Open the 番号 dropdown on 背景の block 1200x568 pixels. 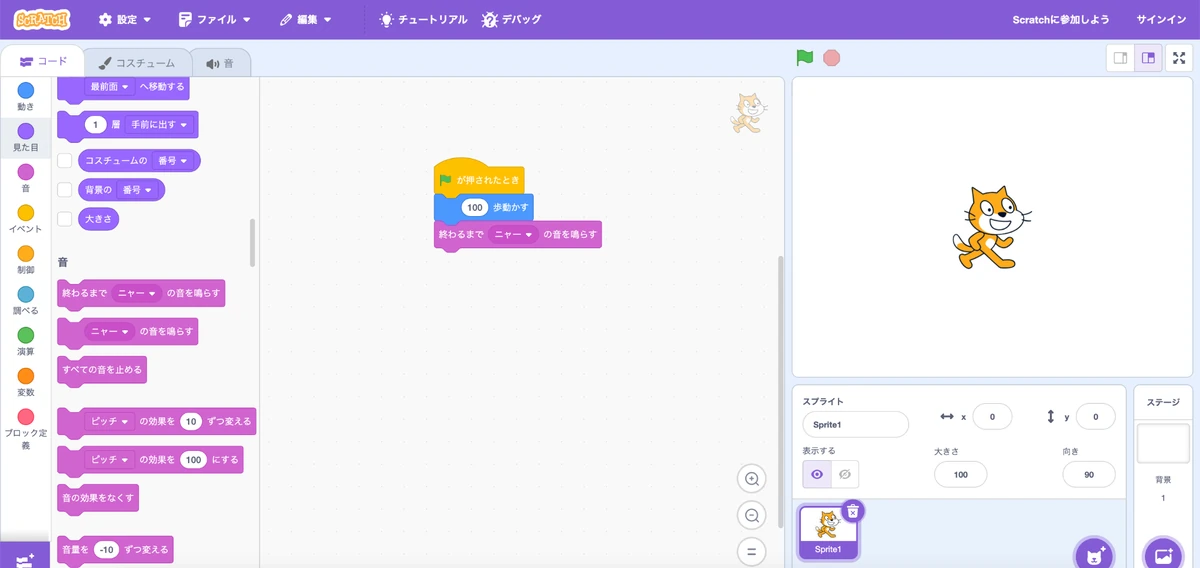pos(136,189)
